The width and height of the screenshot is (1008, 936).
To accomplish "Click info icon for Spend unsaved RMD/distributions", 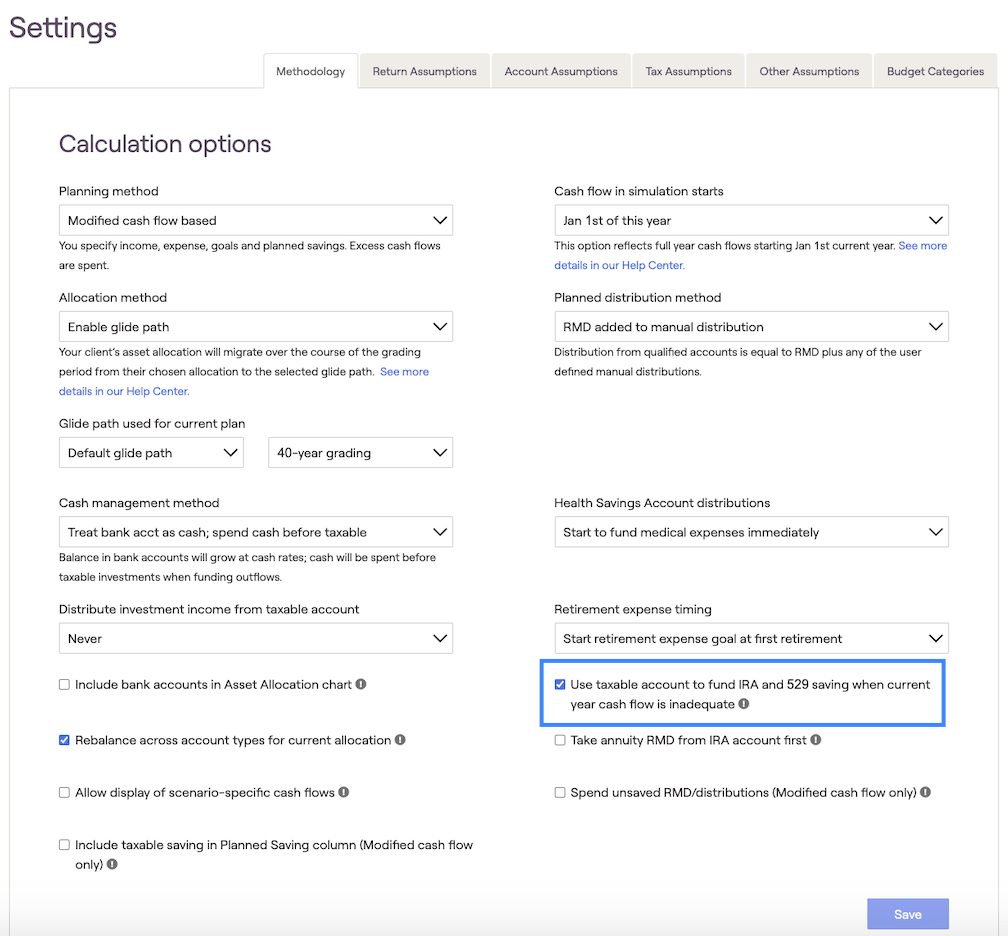I will click(925, 793).
